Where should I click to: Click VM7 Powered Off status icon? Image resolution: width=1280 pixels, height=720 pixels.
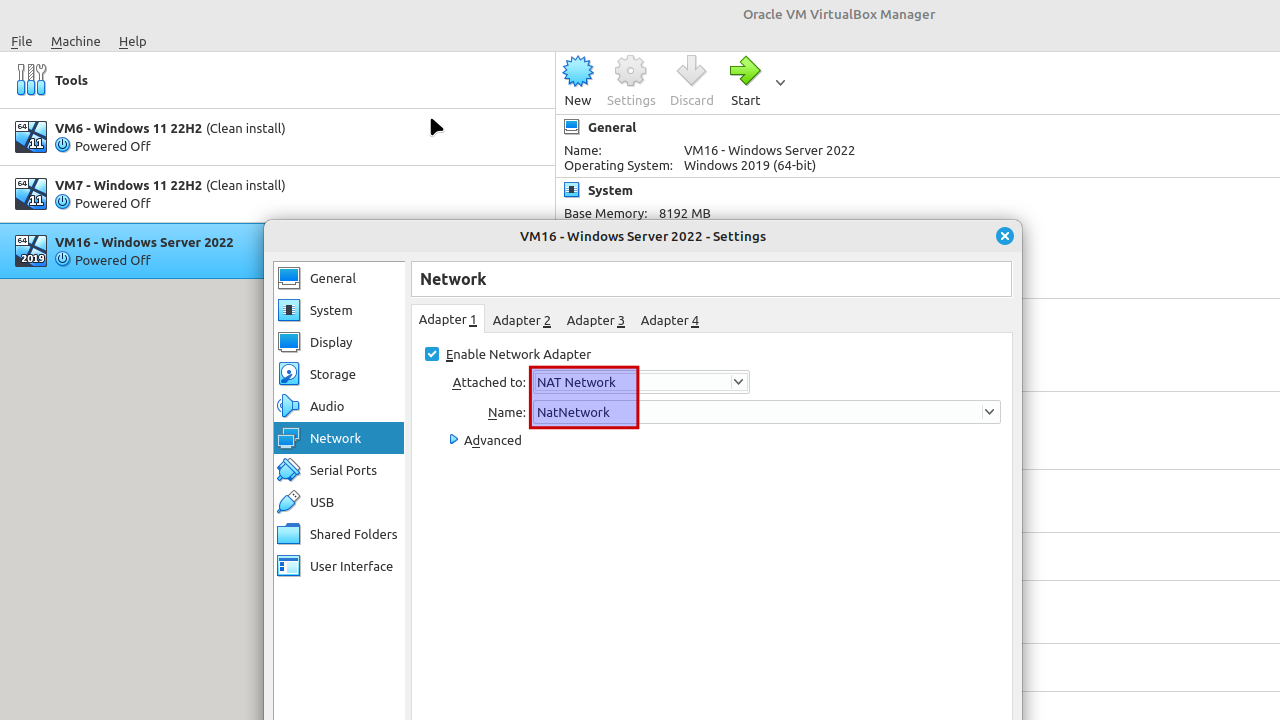pos(63,203)
